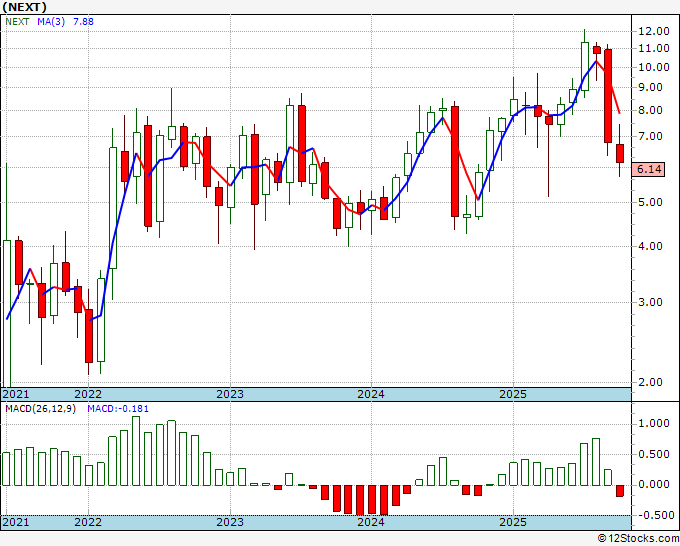The width and height of the screenshot is (680, 546).
Task: Select 2021 on the MACD timeline
Action: [x=16, y=522]
